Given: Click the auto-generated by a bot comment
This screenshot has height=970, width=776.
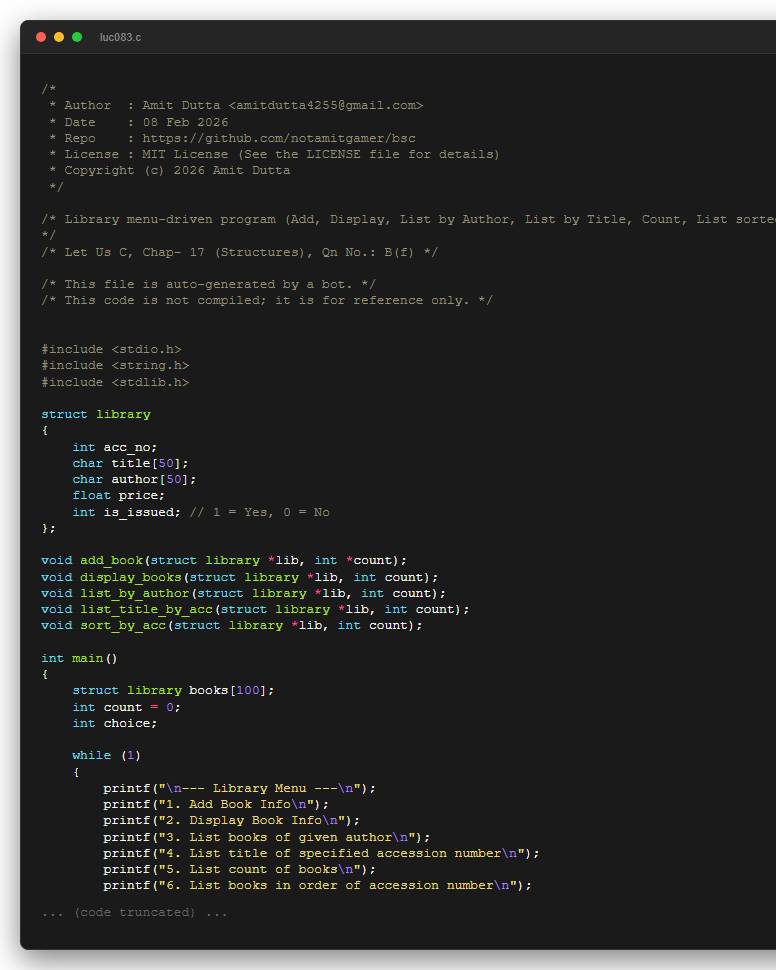Looking at the screenshot, I should (209, 284).
